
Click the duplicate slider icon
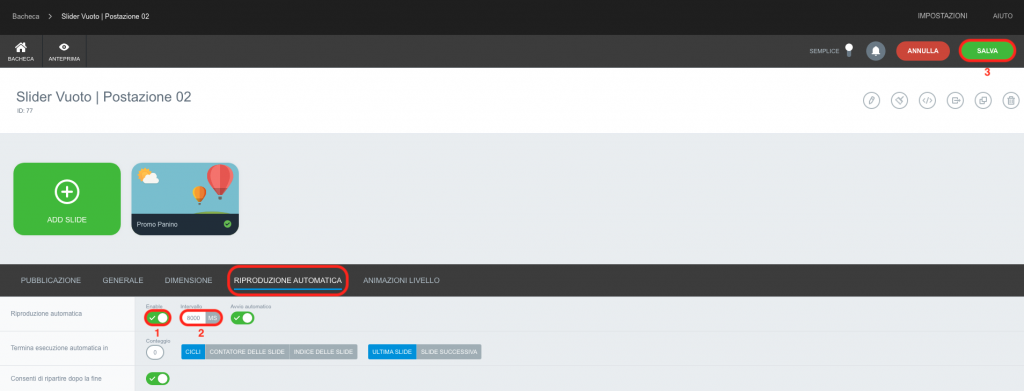[x=983, y=101]
